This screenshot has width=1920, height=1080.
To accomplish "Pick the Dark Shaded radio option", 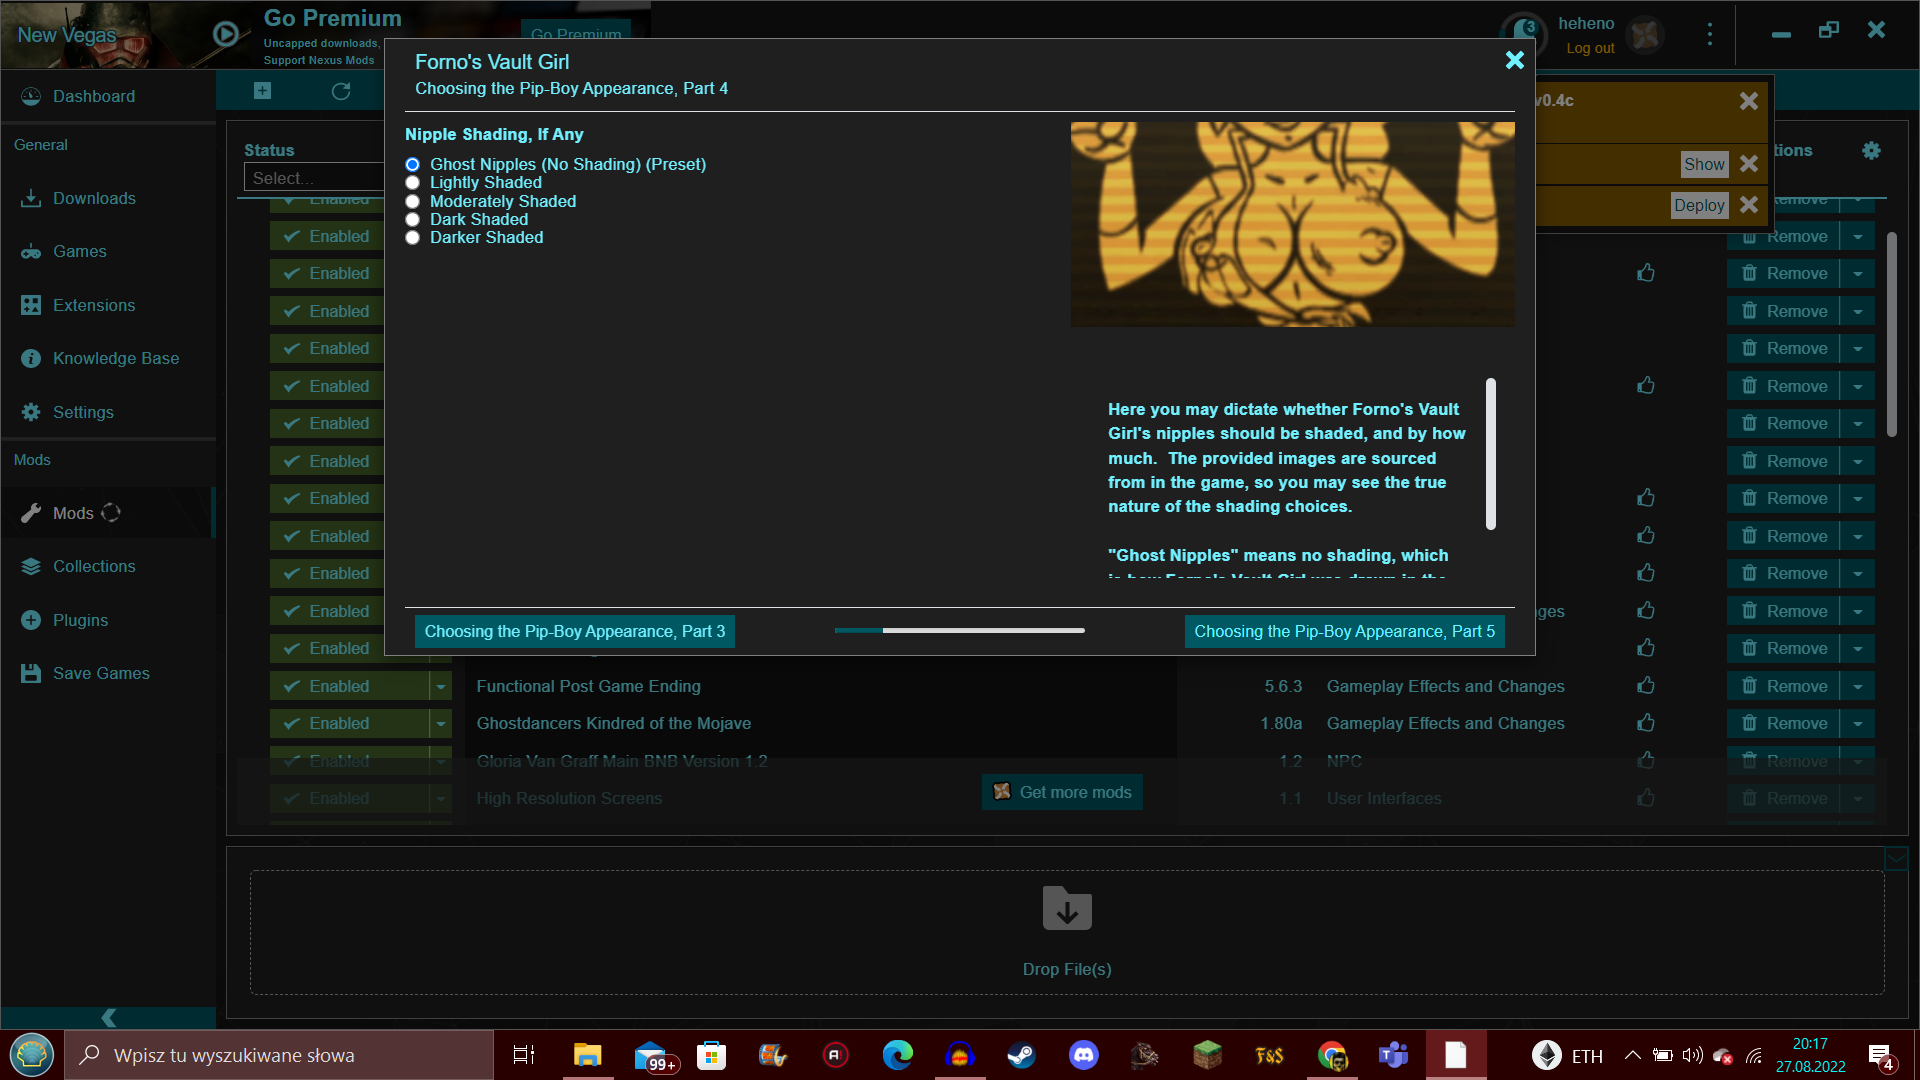I will point(412,220).
